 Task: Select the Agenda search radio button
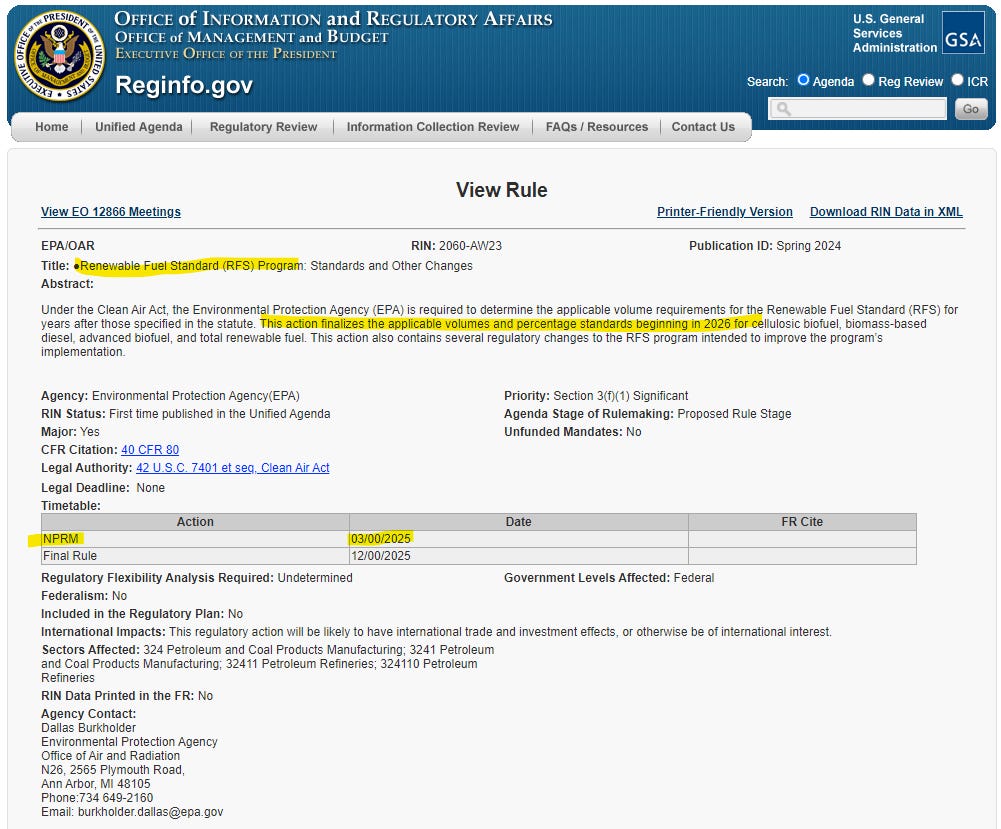click(803, 80)
